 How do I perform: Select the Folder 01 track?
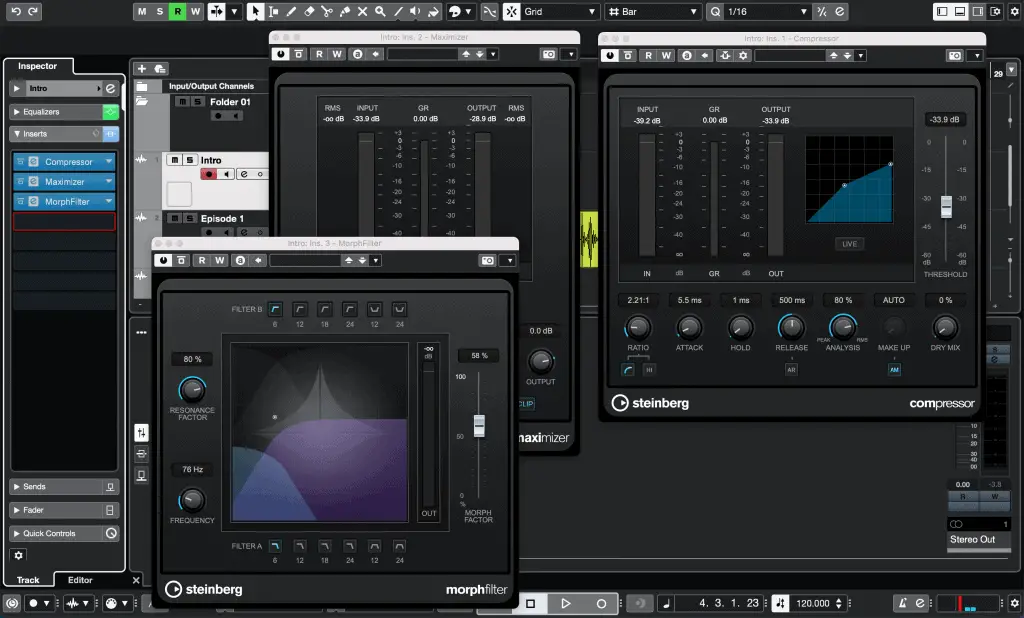[230, 102]
